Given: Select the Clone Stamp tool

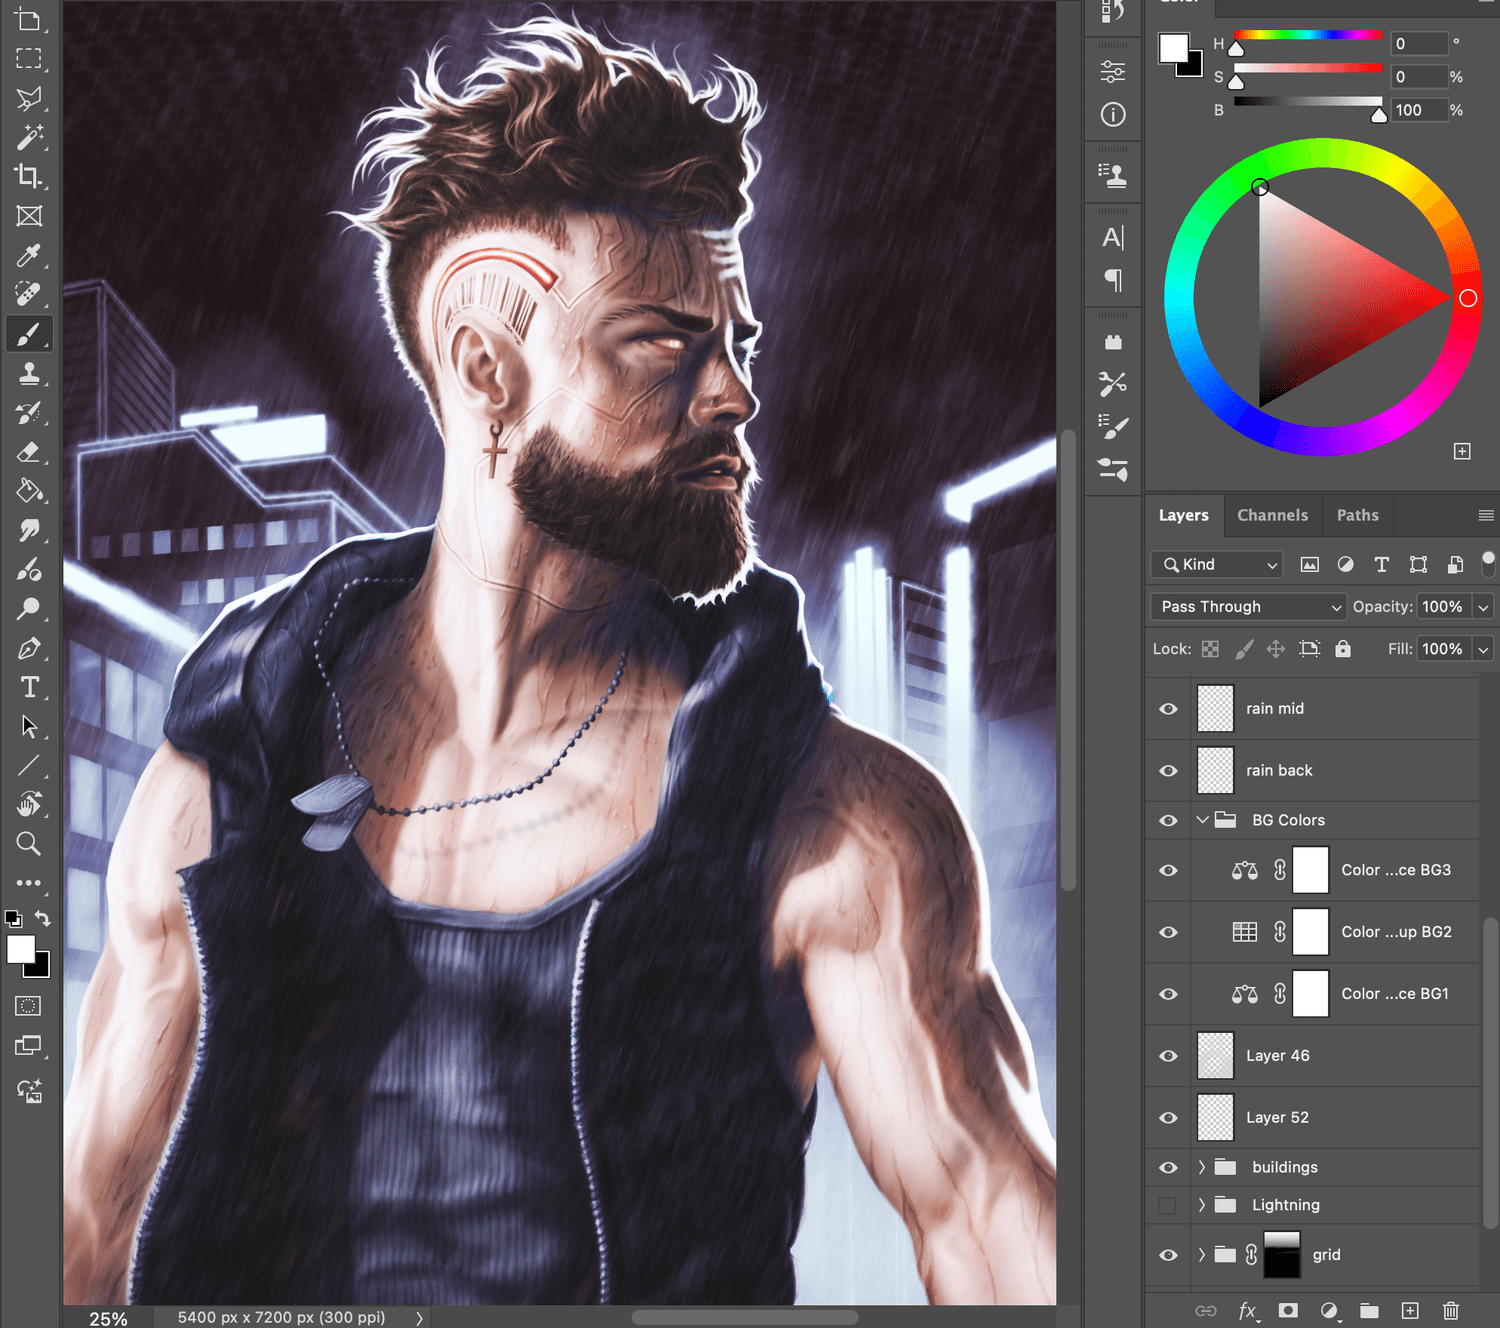Looking at the screenshot, I should pos(29,374).
